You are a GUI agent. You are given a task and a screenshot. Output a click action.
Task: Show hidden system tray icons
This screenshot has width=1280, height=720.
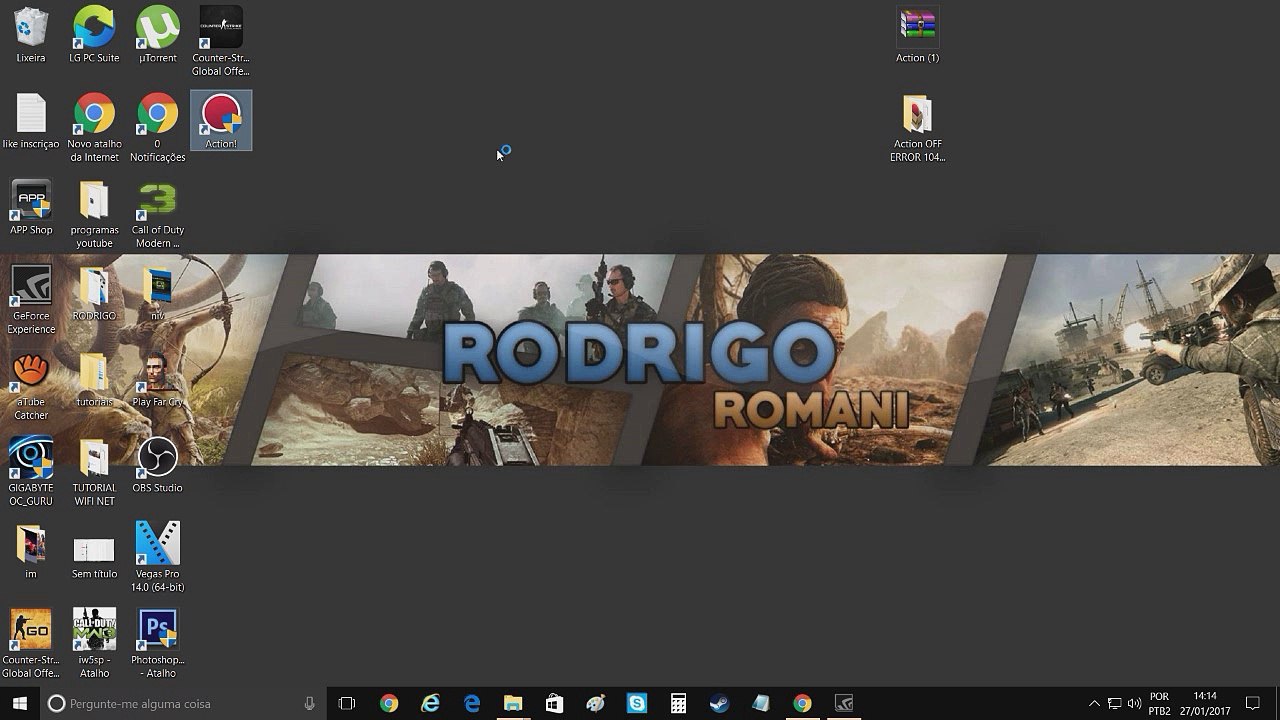[x=1093, y=703]
